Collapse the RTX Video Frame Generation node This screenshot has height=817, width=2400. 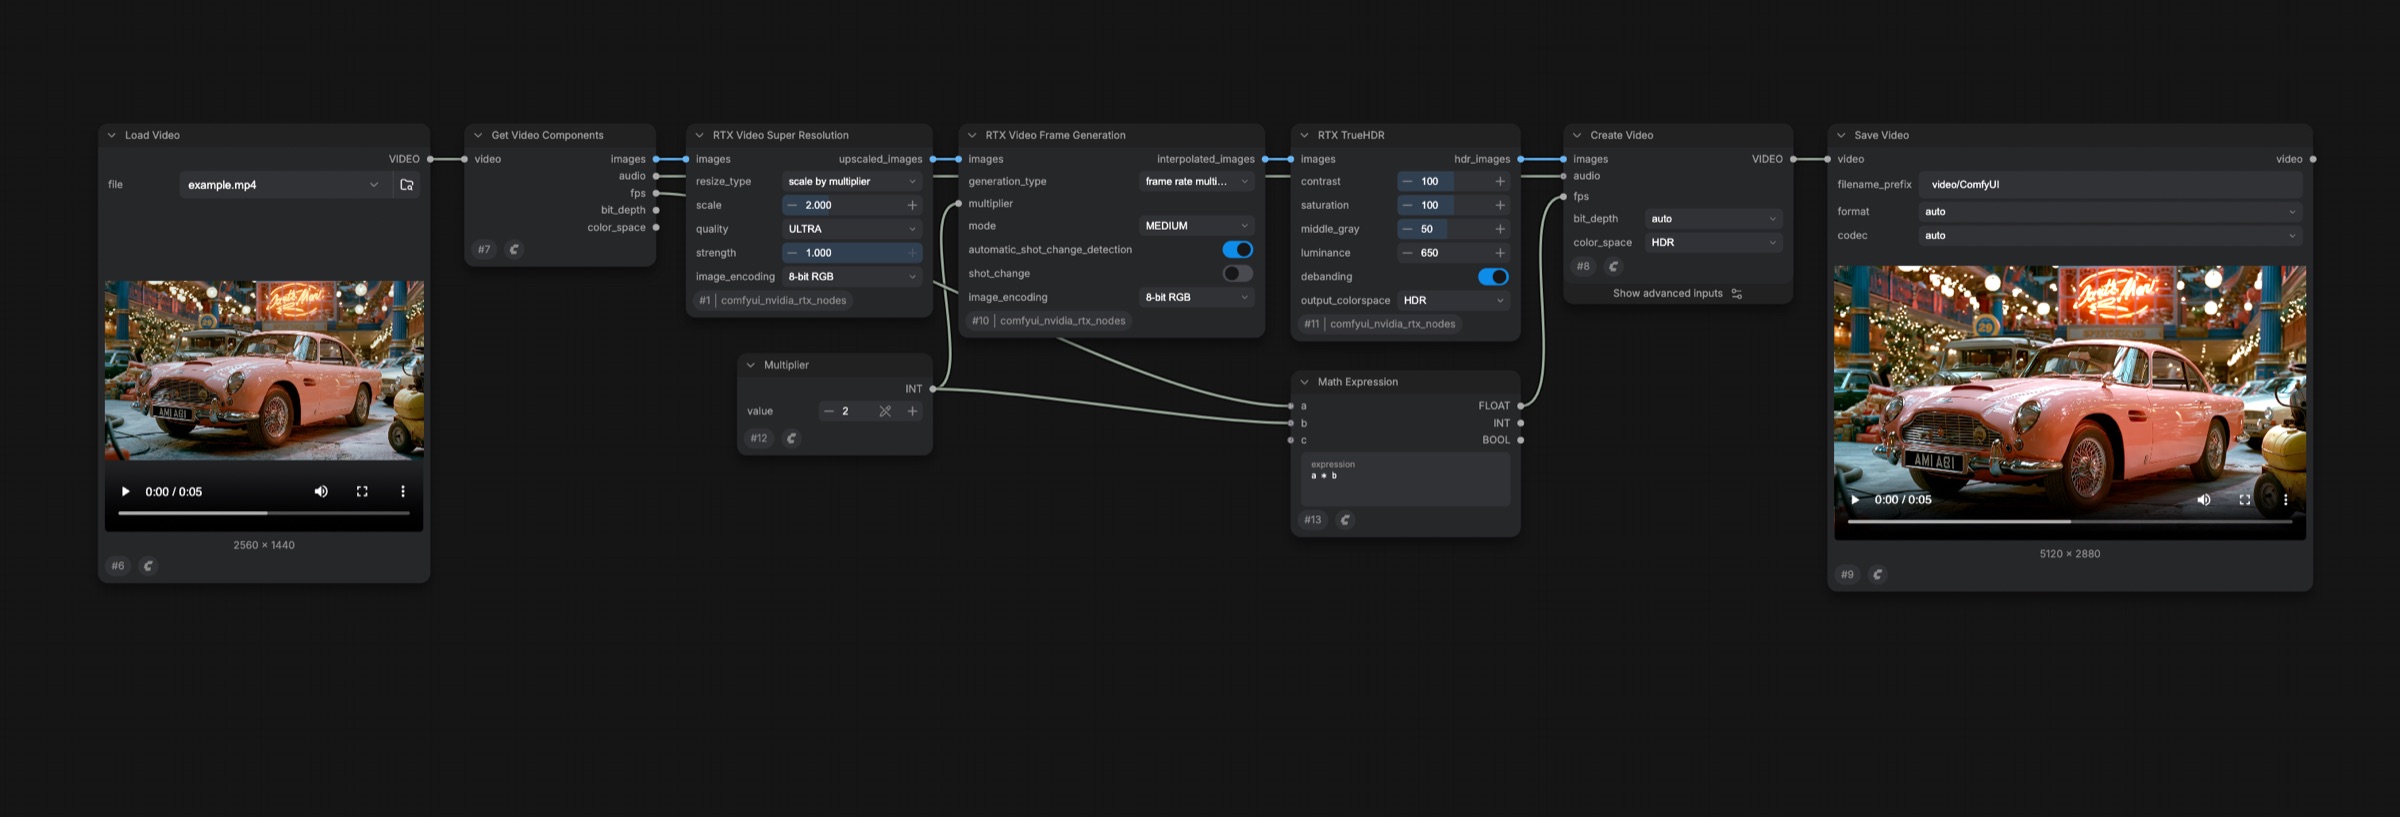pyautogui.click(x=972, y=135)
